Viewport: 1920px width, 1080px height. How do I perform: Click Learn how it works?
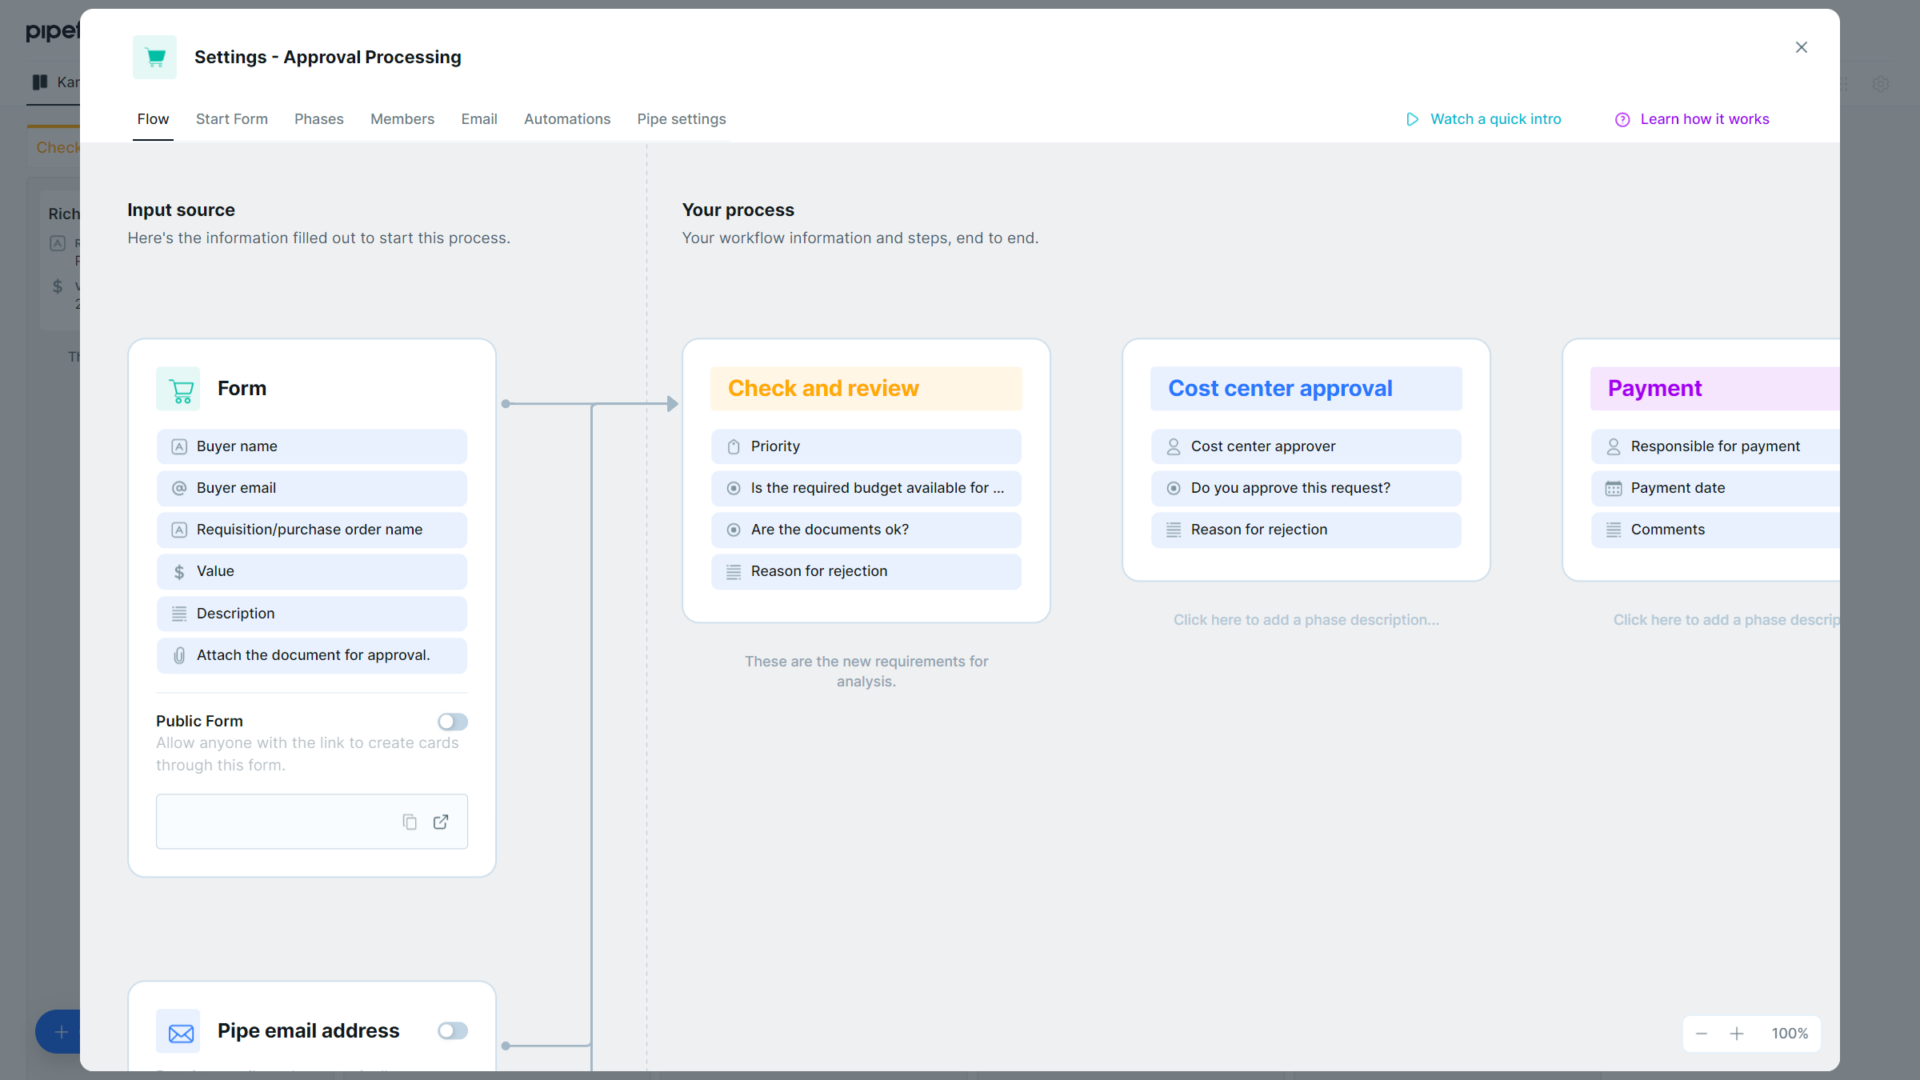[1705, 119]
